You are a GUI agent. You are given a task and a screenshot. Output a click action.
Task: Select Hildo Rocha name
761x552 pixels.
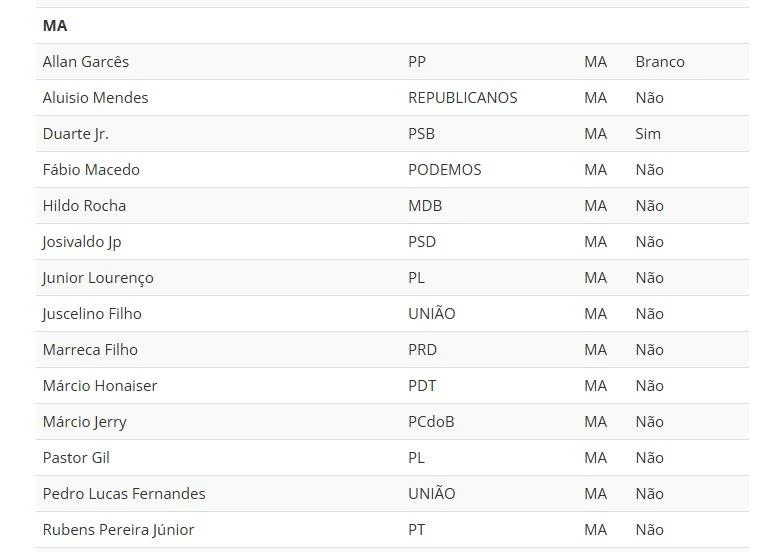pos(84,206)
